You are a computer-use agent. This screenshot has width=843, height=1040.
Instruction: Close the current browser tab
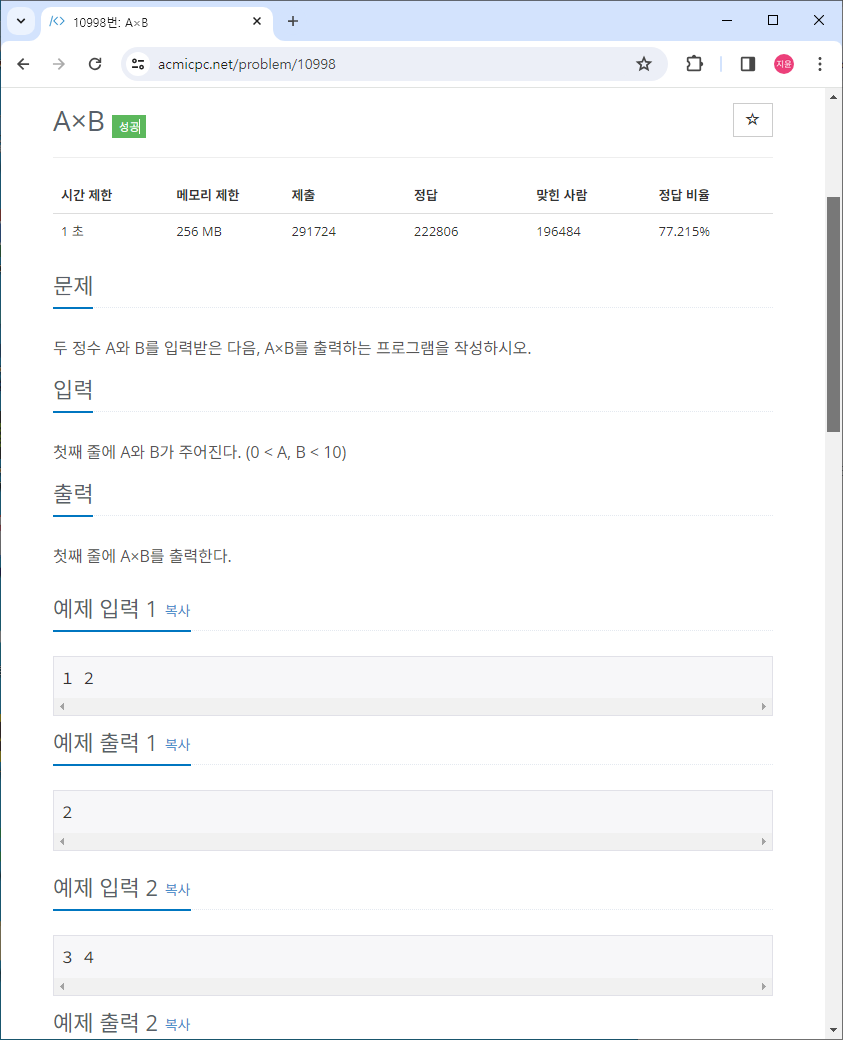257,20
